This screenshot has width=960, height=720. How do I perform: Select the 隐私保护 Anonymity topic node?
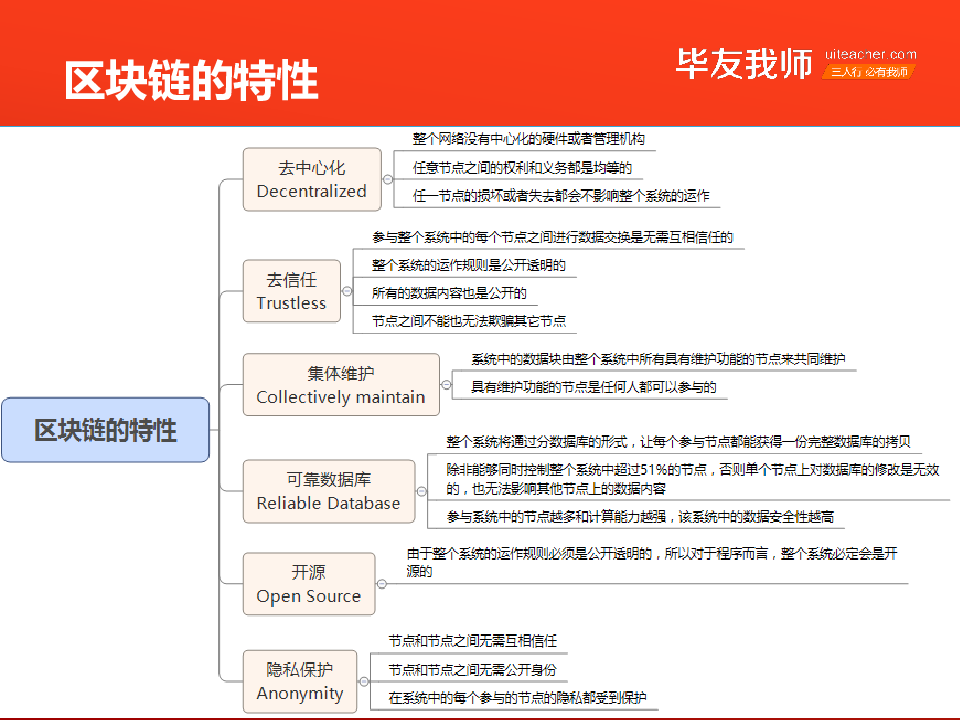click(299, 681)
